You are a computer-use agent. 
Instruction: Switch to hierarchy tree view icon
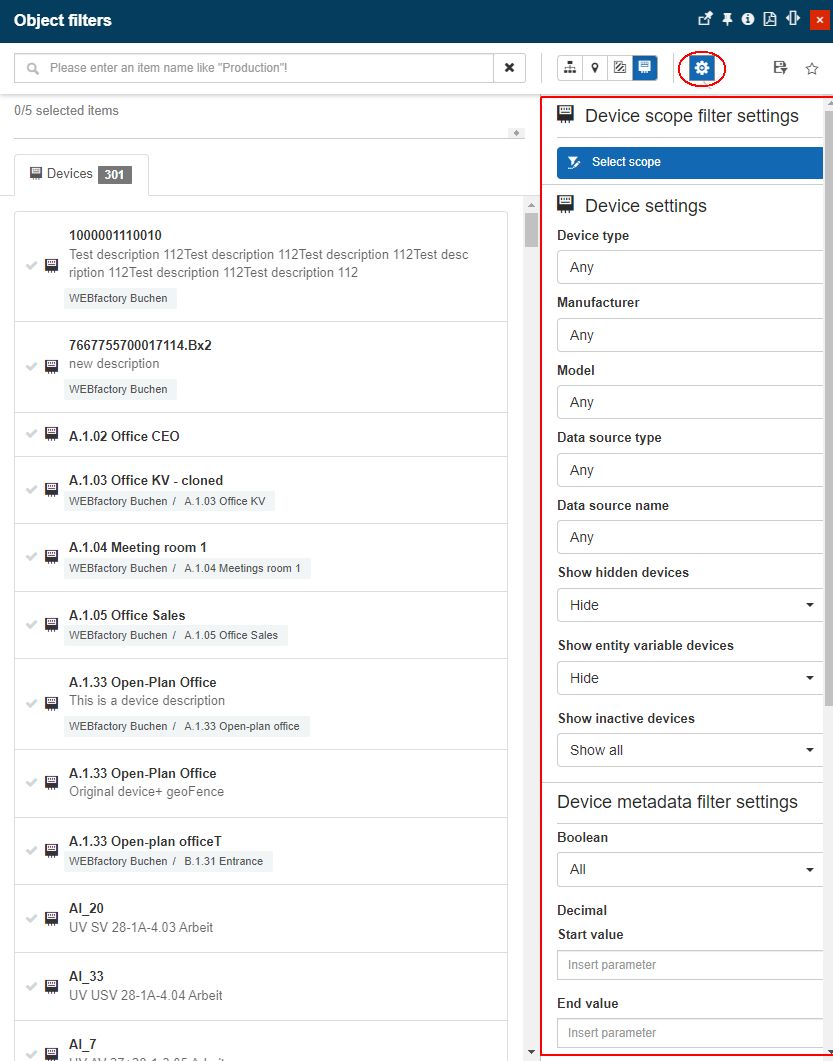[x=570, y=68]
